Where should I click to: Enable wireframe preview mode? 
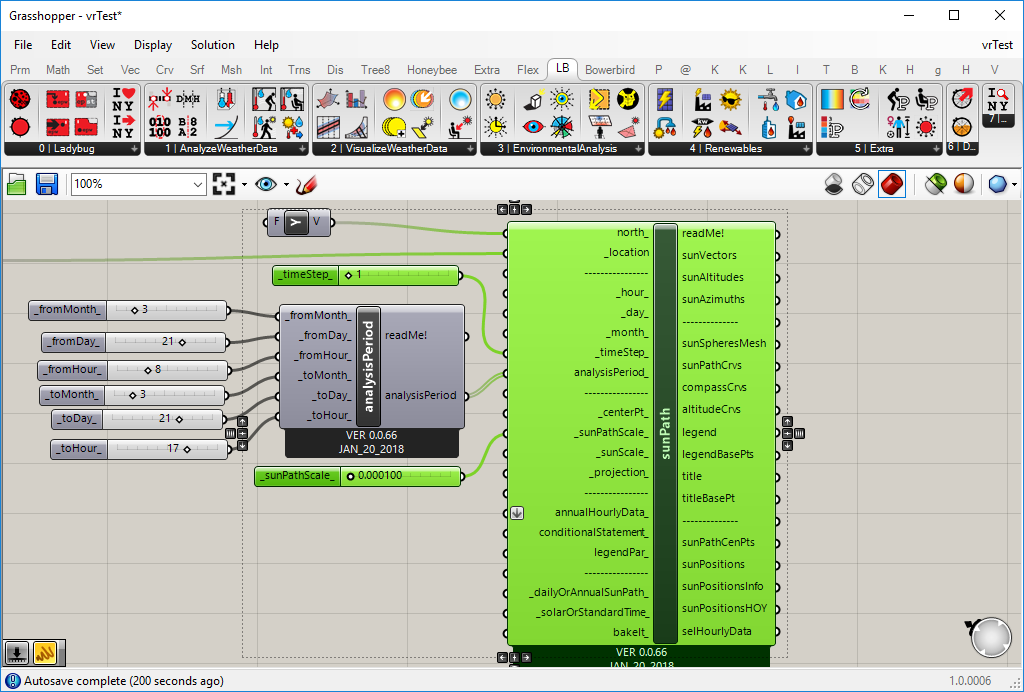coord(863,185)
